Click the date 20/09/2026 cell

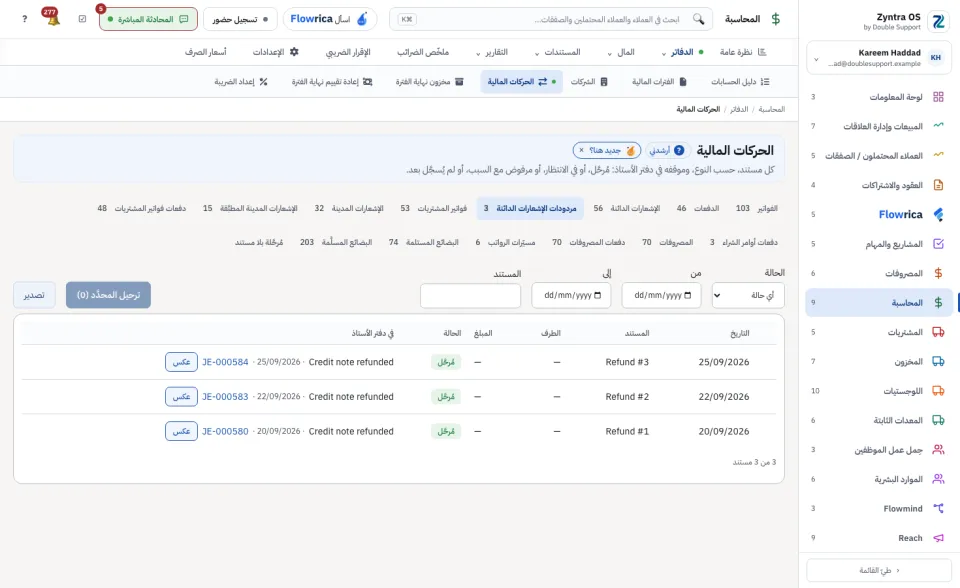pyautogui.click(x=724, y=431)
